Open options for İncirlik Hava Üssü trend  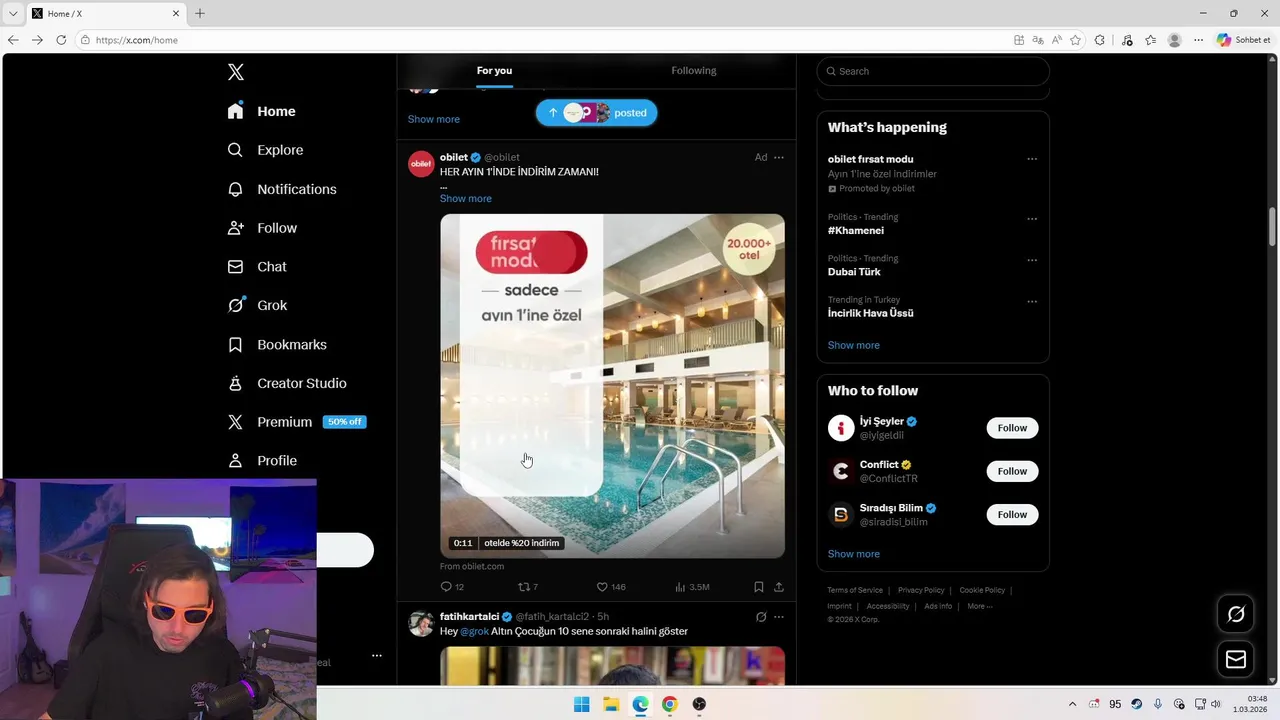[1032, 301]
